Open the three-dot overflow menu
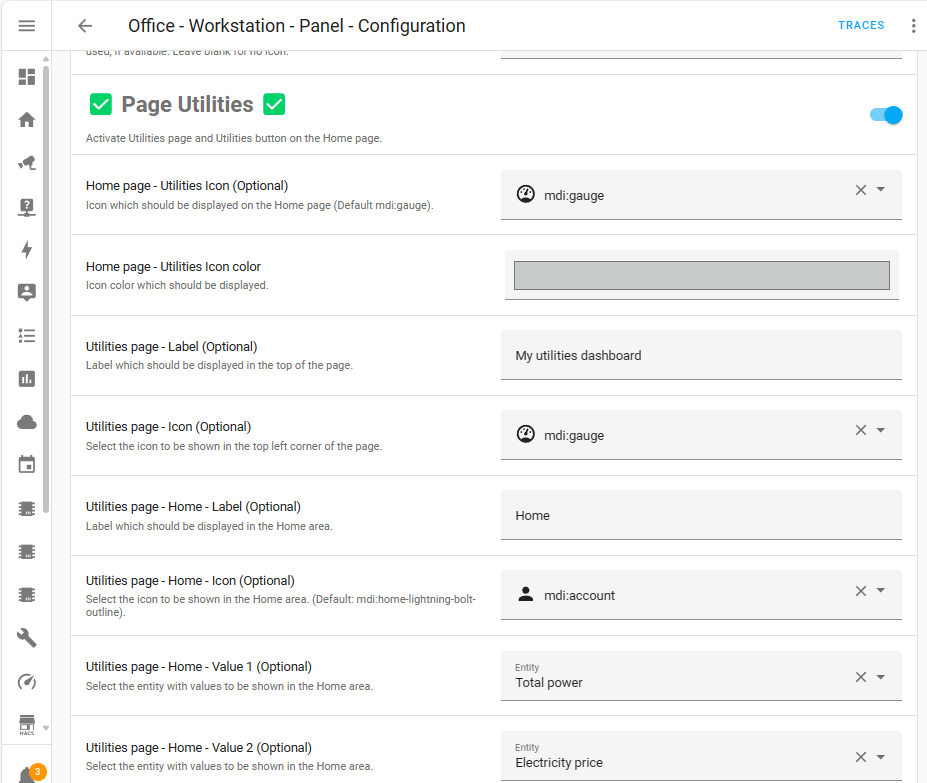The width and height of the screenshot is (927, 783). [x=913, y=26]
